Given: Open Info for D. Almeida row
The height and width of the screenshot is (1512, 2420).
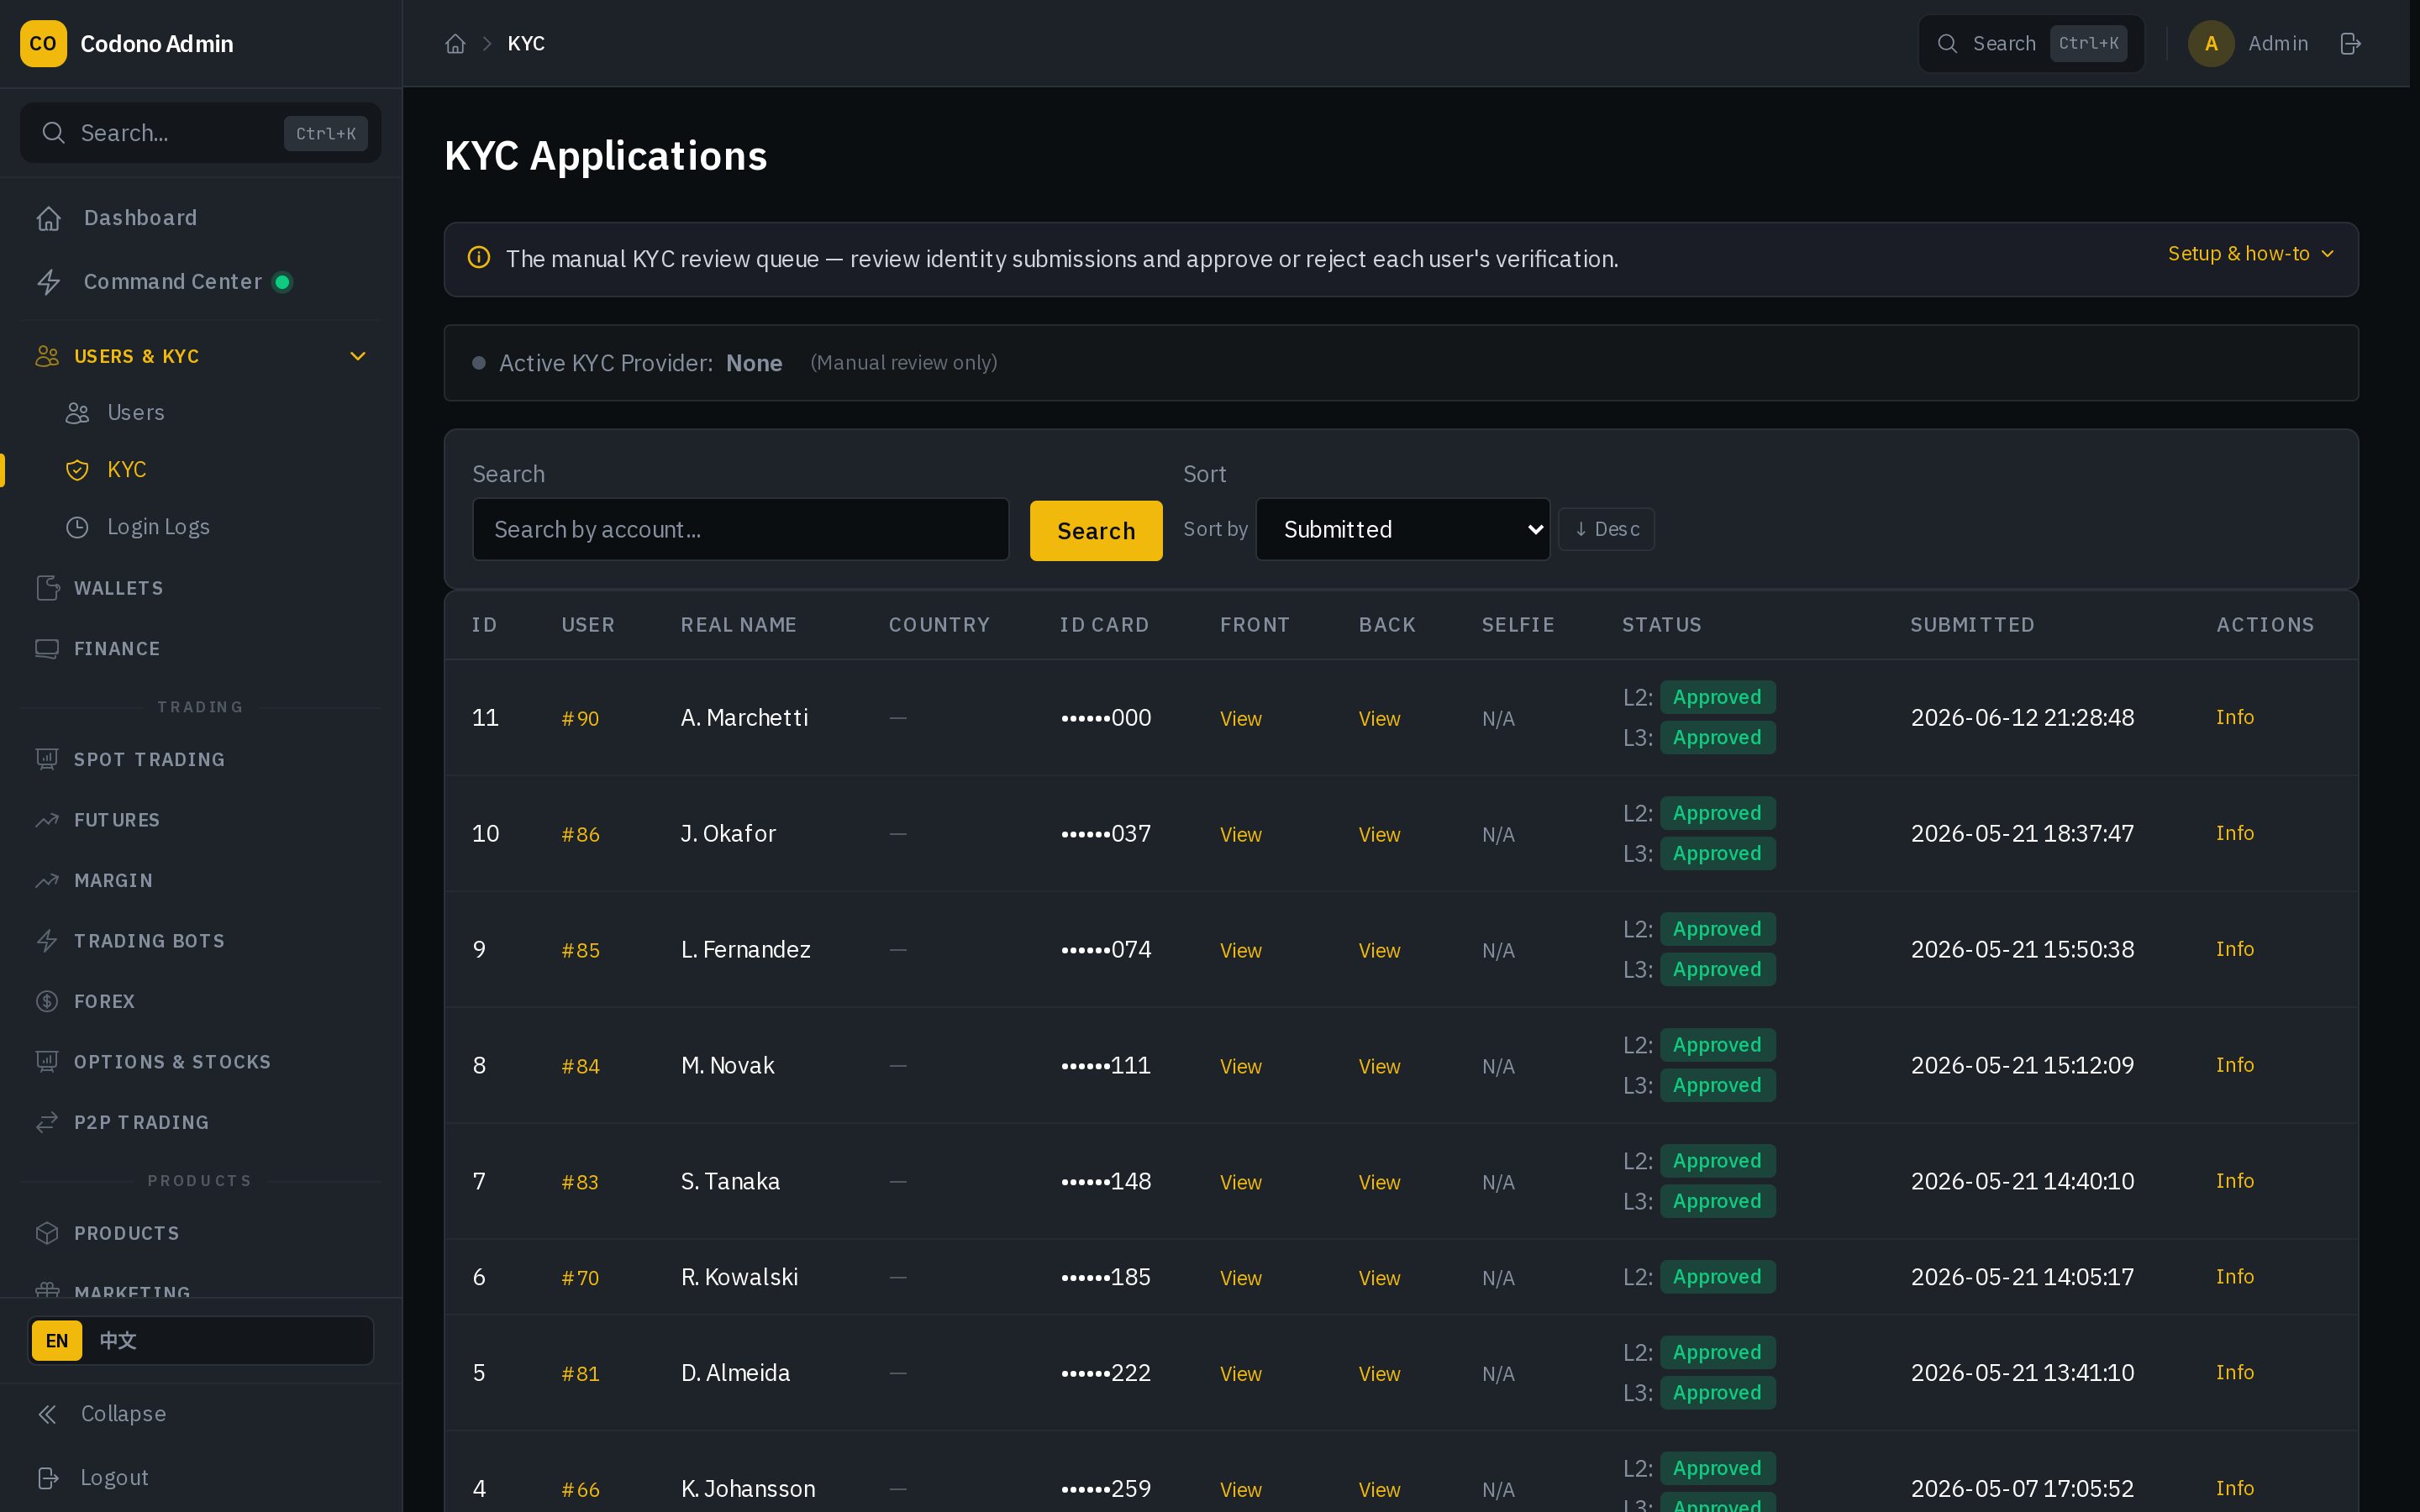Looking at the screenshot, I should (2234, 1372).
